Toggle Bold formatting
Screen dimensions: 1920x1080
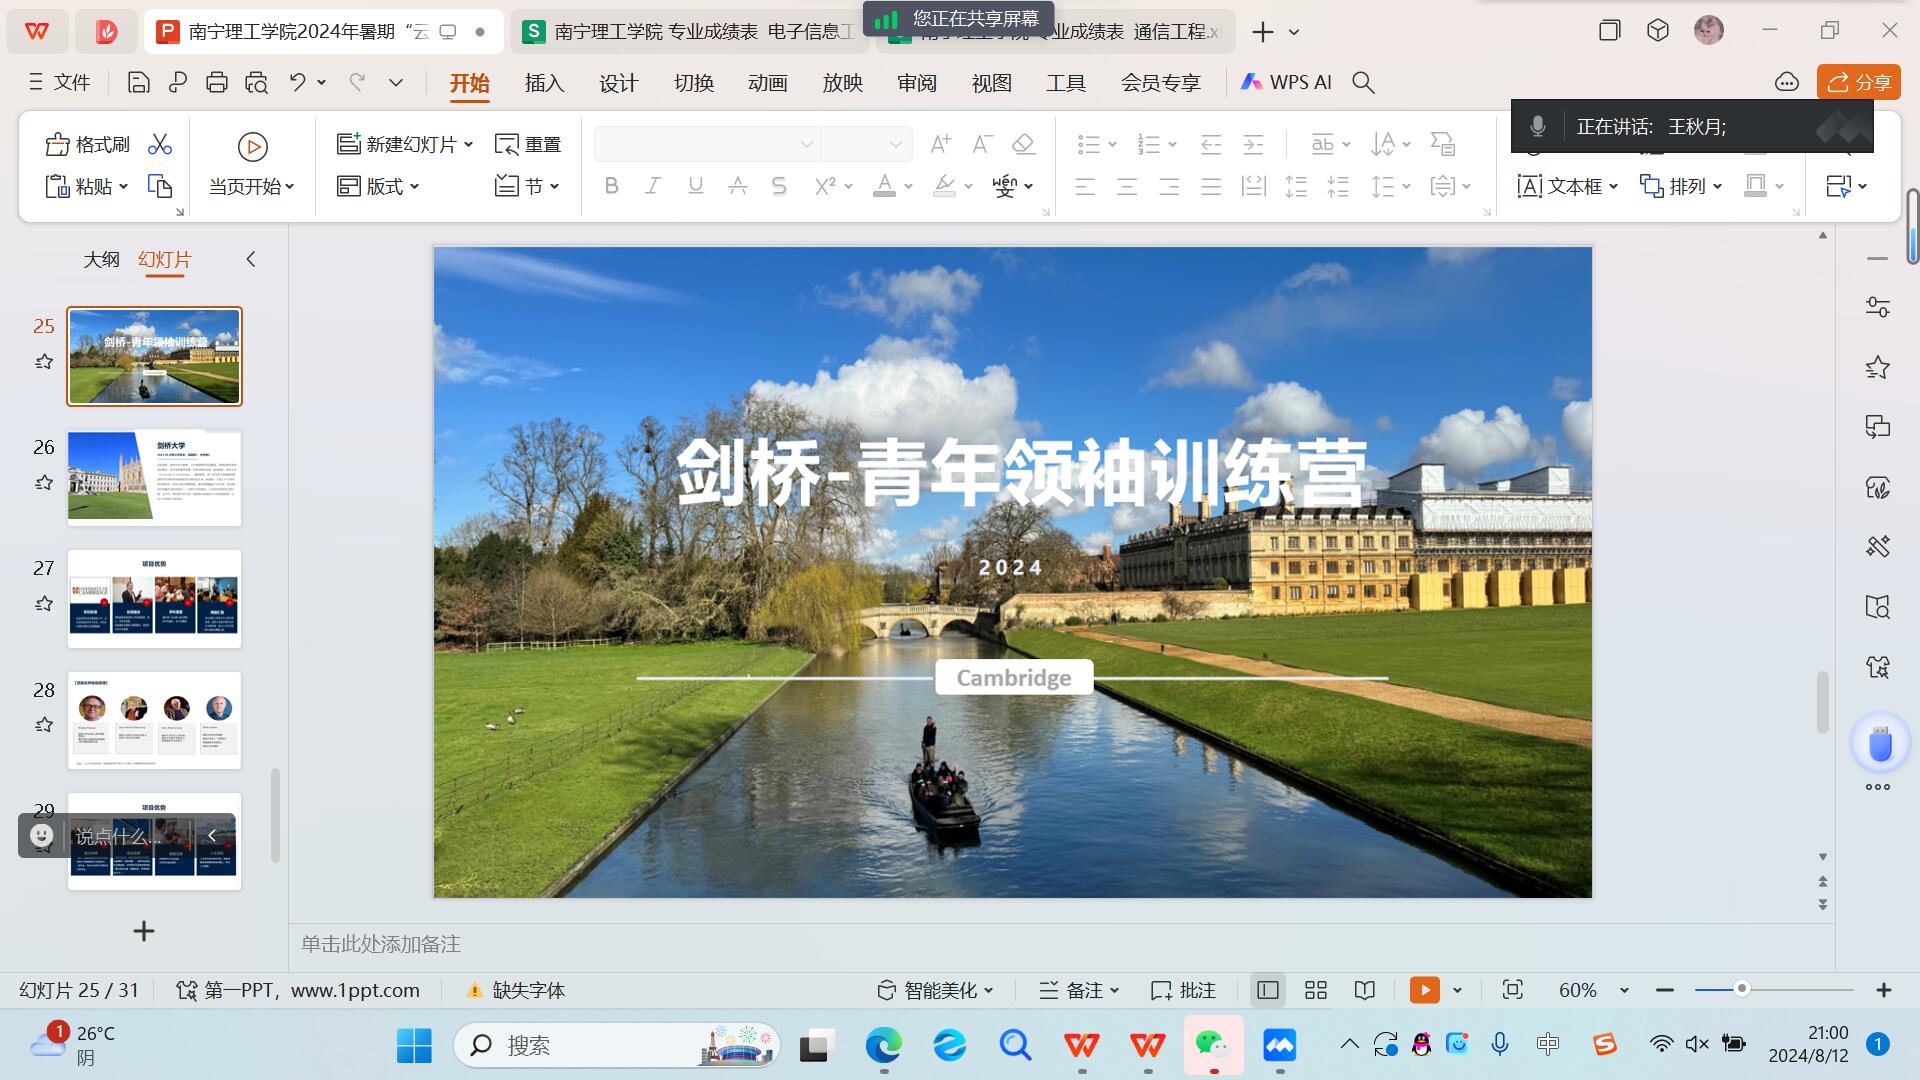click(611, 186)
